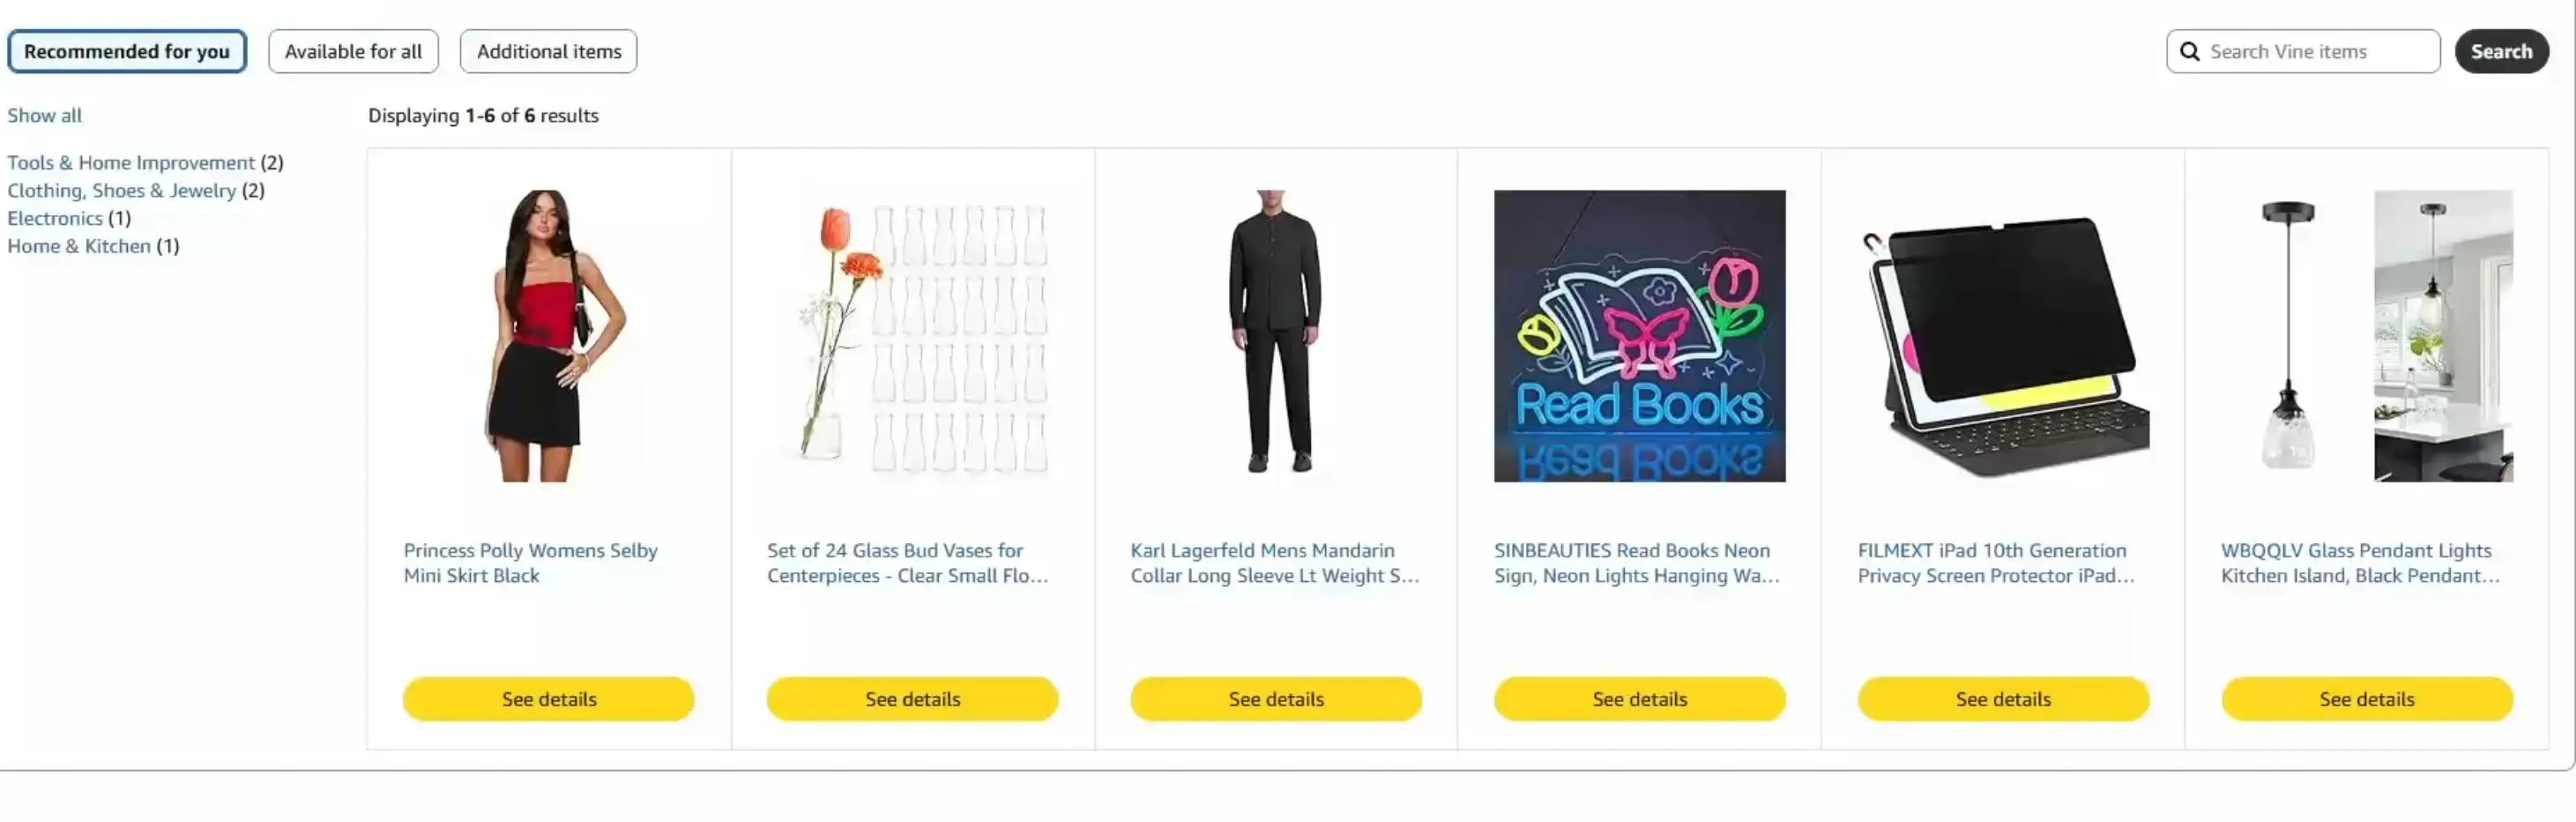The width and height of the screenshot is (2576, 822).
Task: Filter by Home & Kitchen category
Action: point(79,246)
